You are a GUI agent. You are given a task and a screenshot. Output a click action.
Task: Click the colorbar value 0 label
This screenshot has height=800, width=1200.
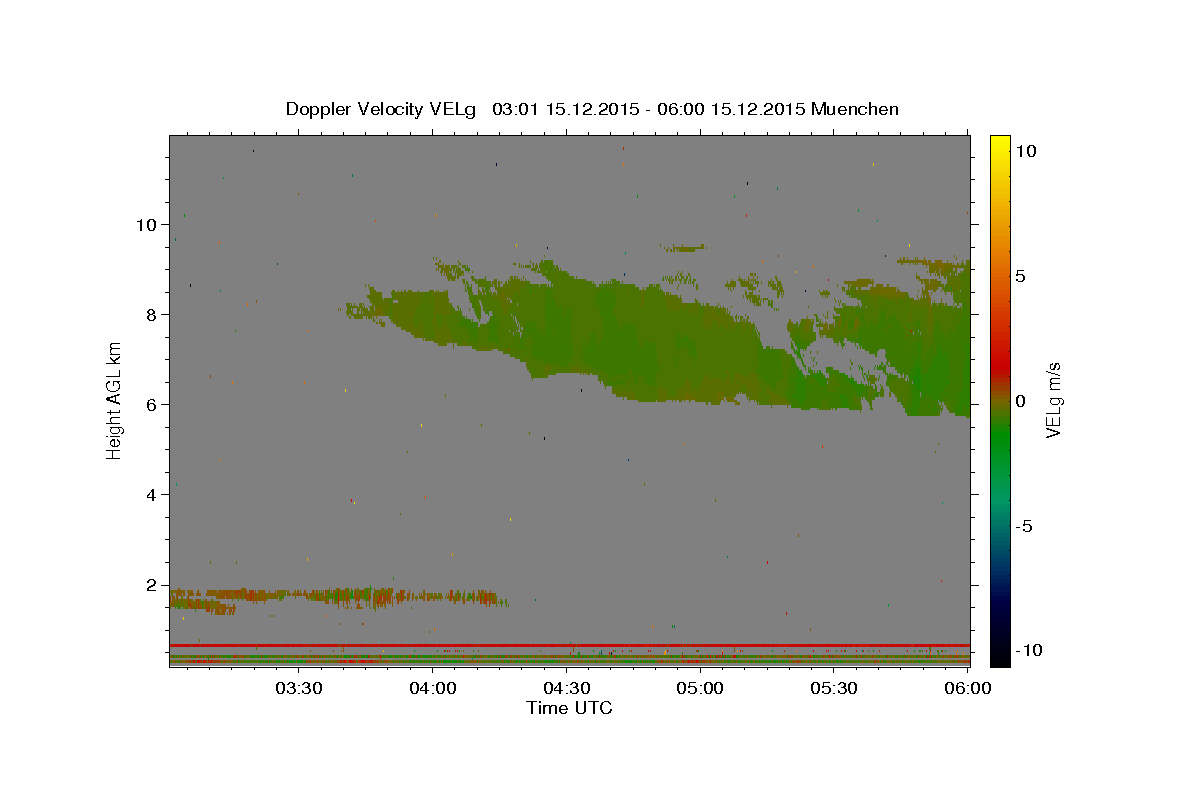1021,401
